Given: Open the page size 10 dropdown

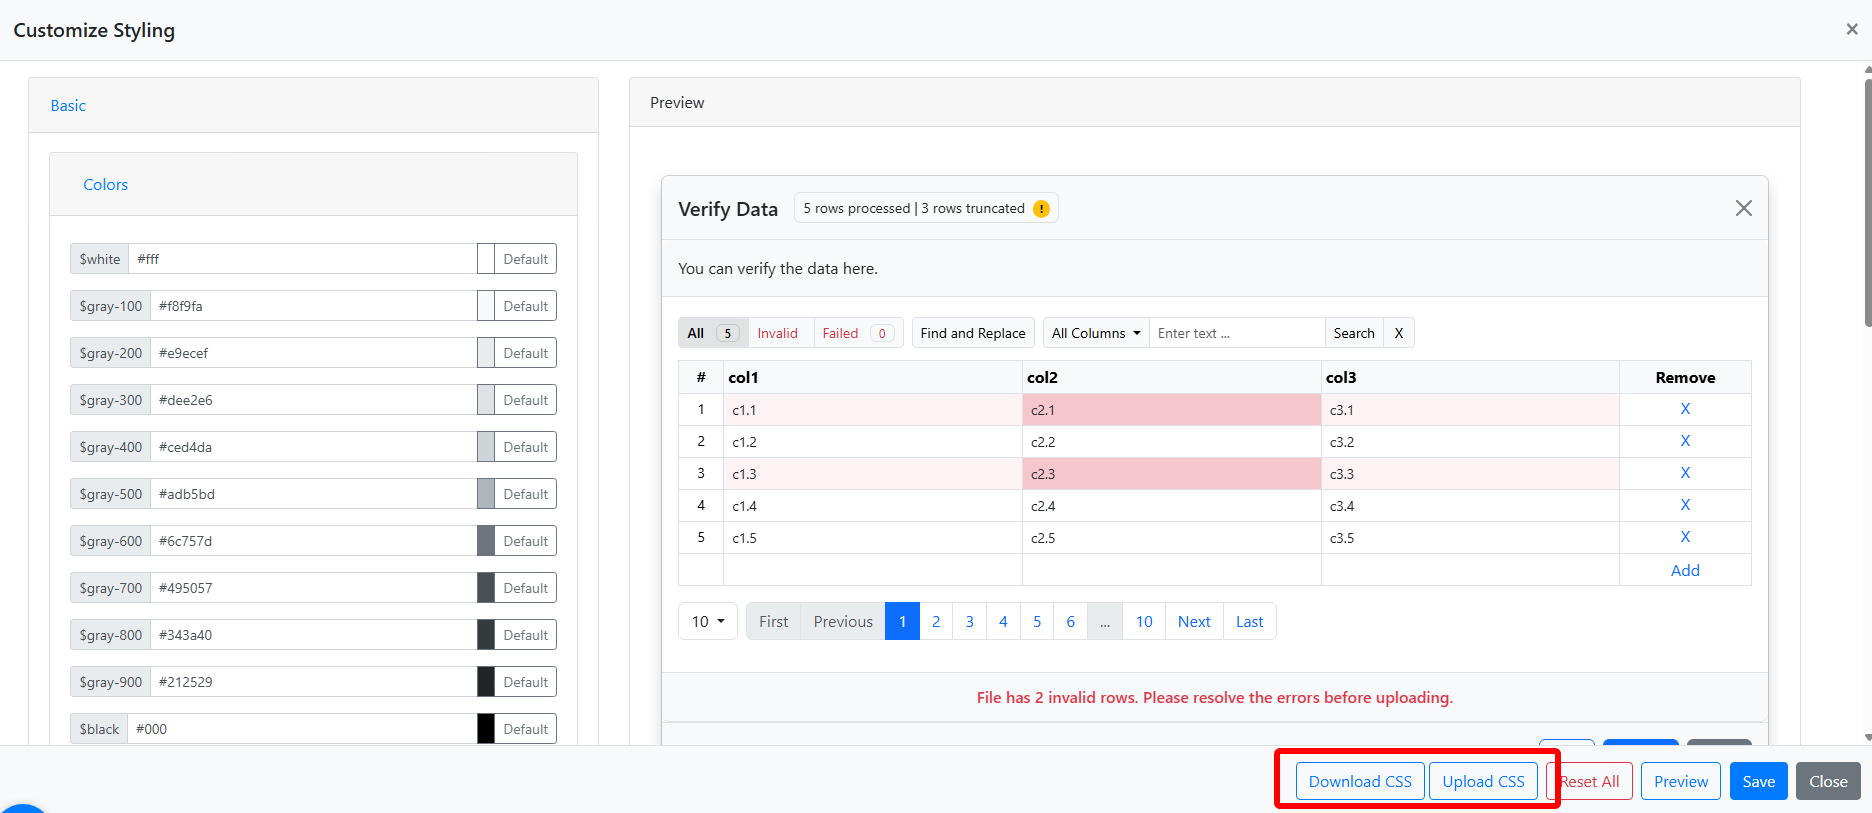Looking at the screenshot, I should coord(708,621).
